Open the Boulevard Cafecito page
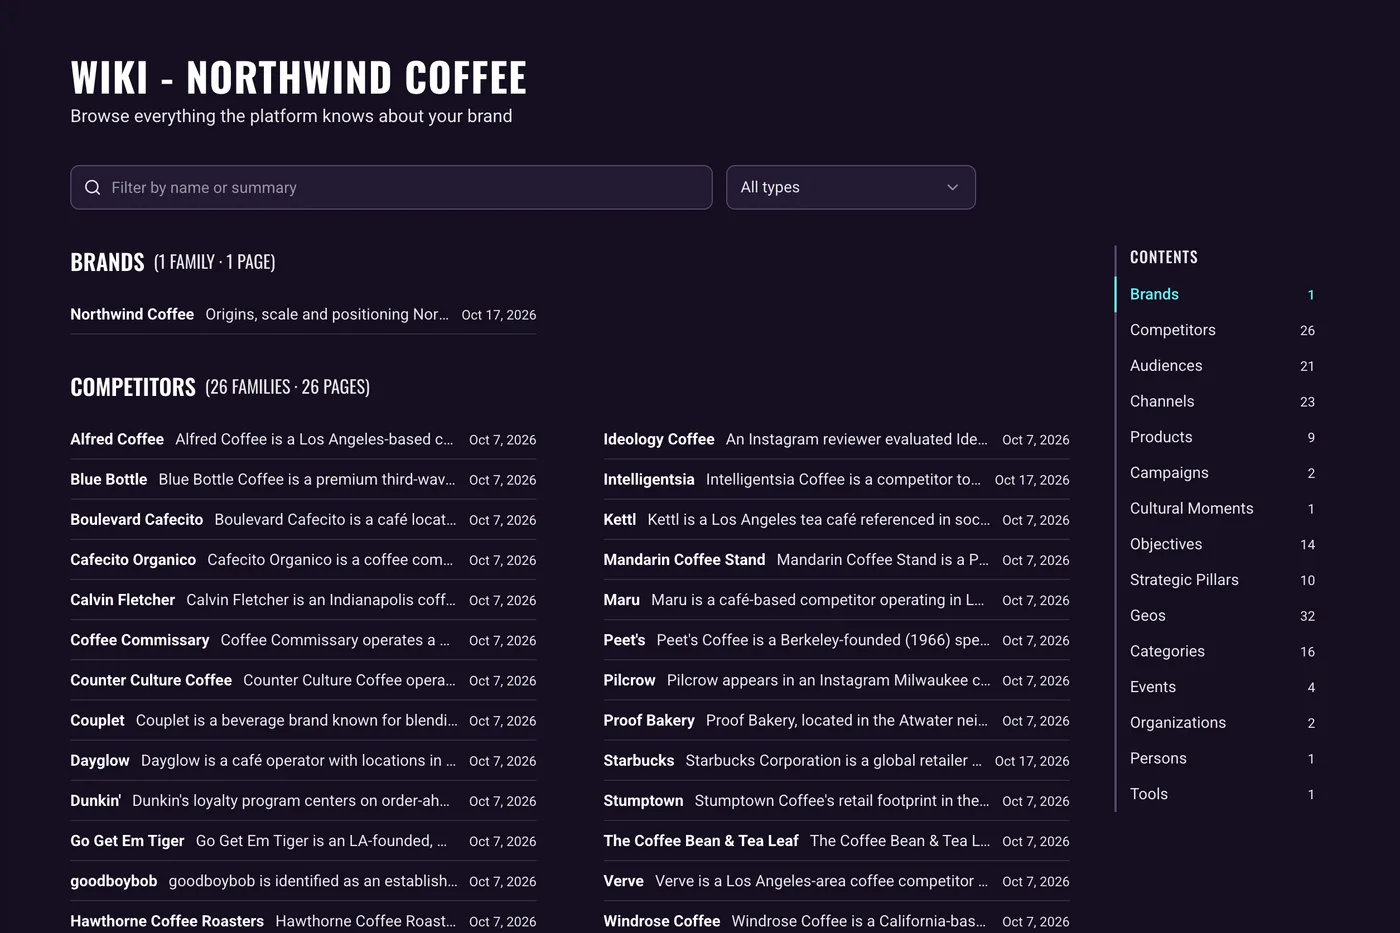 (303, 520)
